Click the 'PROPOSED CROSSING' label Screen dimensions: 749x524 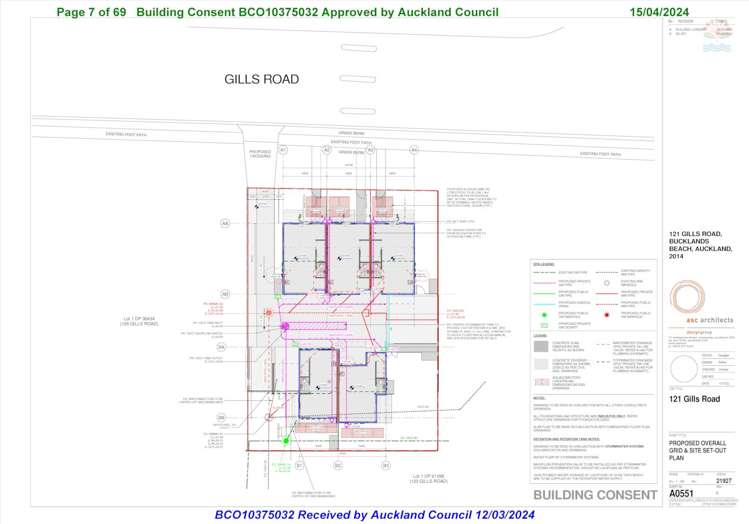tap(260, 154)
